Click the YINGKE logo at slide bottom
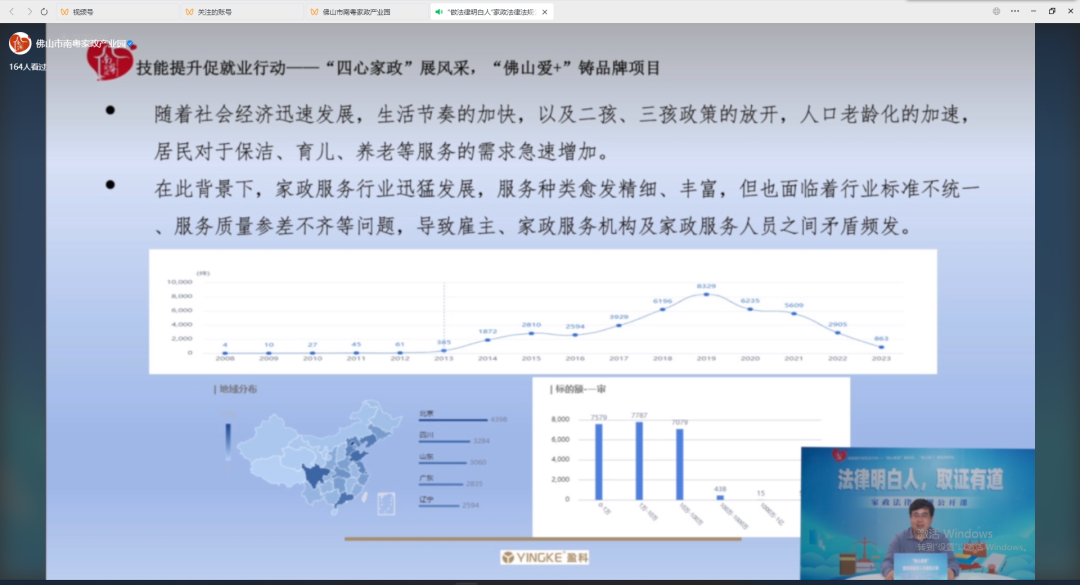The width and height of the screenshot is (1080, 585). 545,556
